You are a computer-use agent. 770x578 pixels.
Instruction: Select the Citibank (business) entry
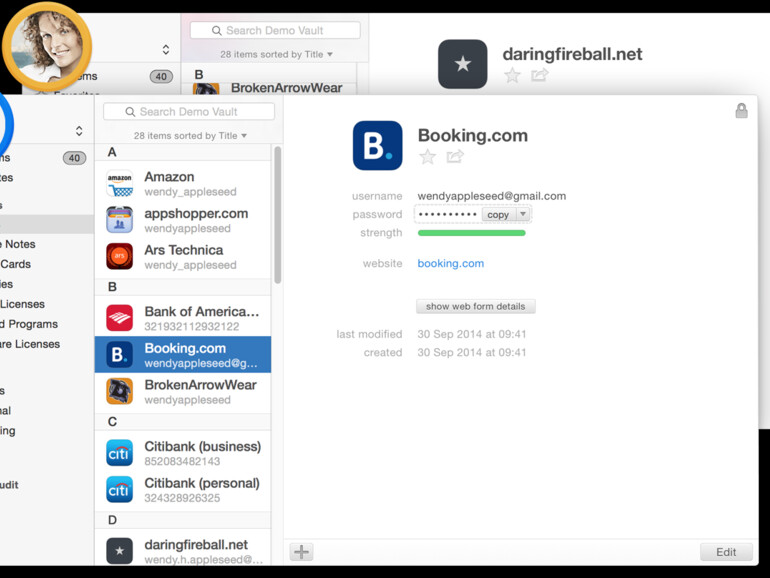pos(183,453)
